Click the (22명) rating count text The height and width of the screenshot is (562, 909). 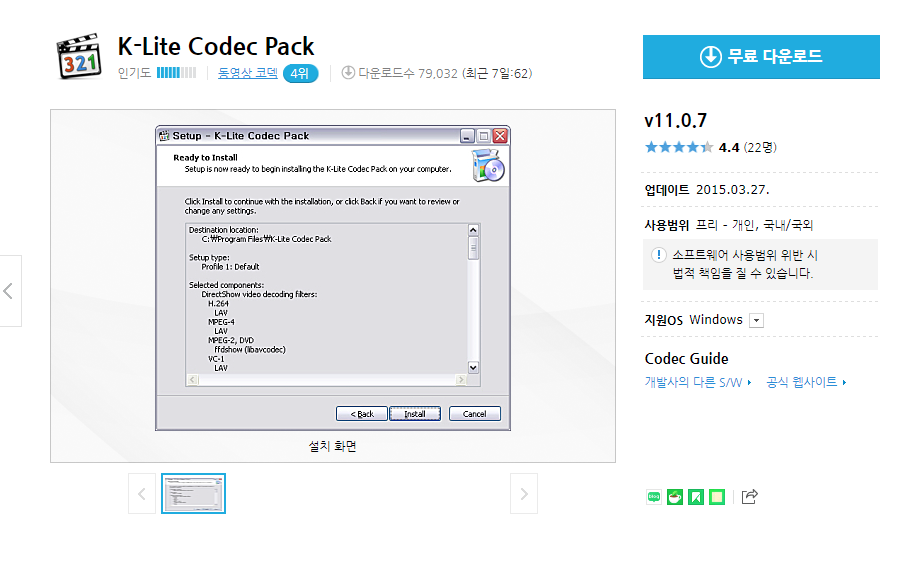760,147
